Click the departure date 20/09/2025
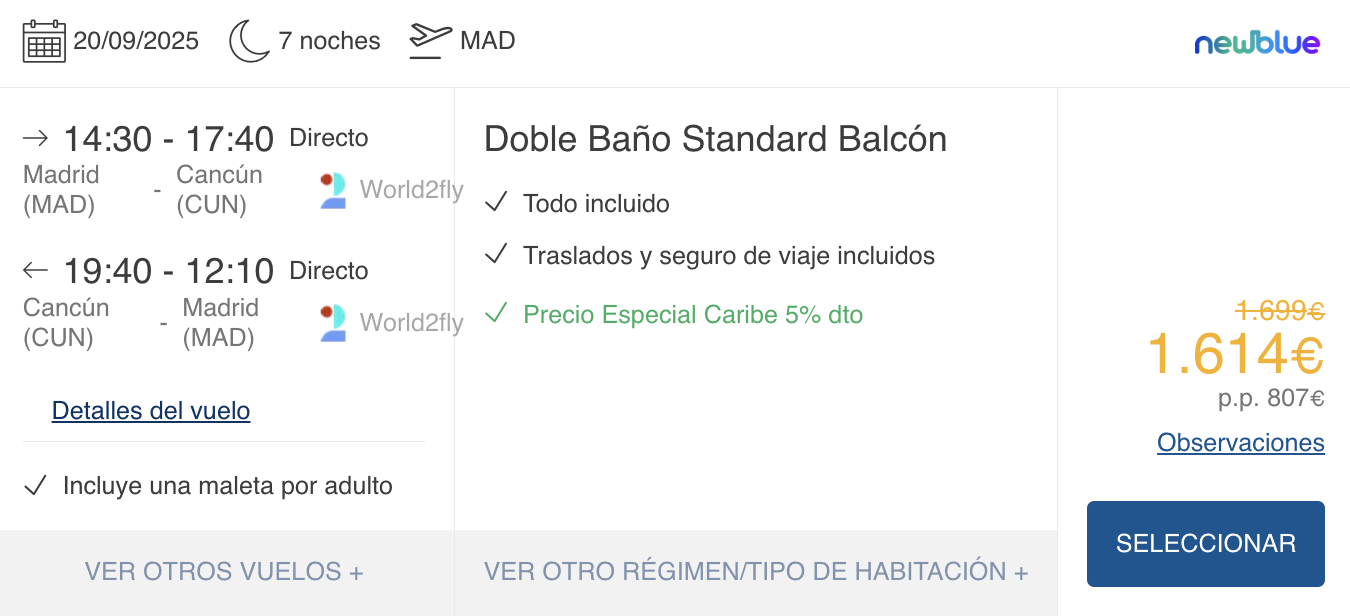Screen dimensions: 1350x616 pos(136,41)
